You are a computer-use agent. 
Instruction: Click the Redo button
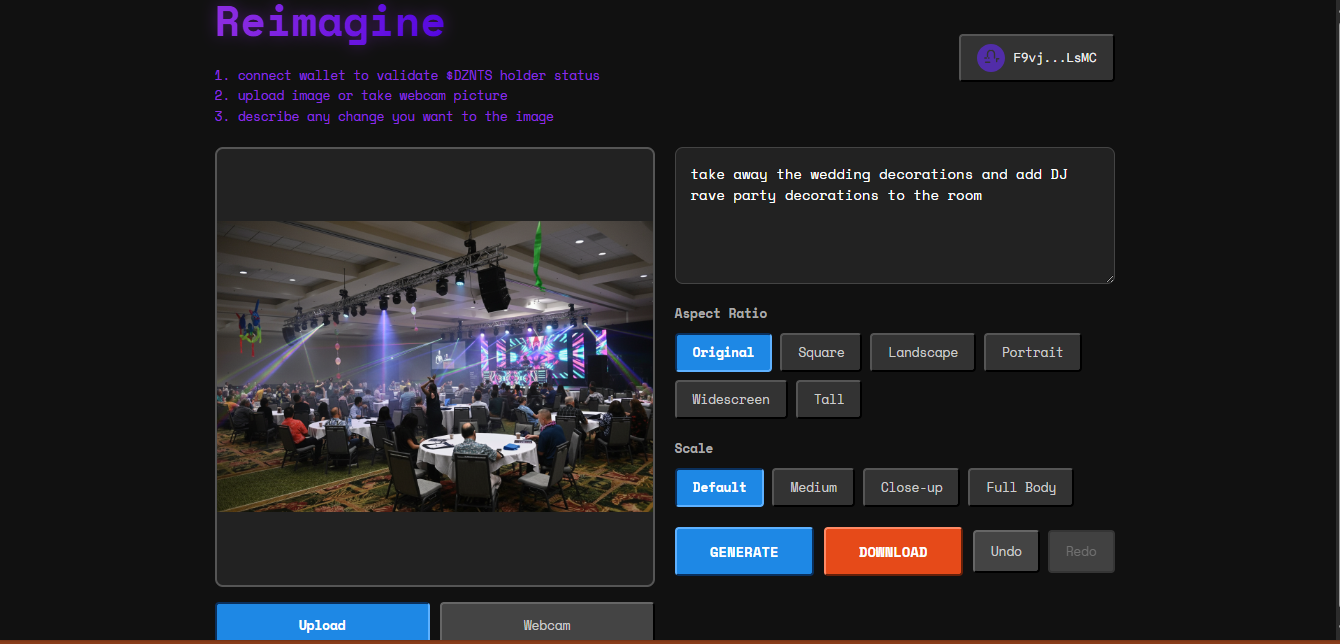1081,551
